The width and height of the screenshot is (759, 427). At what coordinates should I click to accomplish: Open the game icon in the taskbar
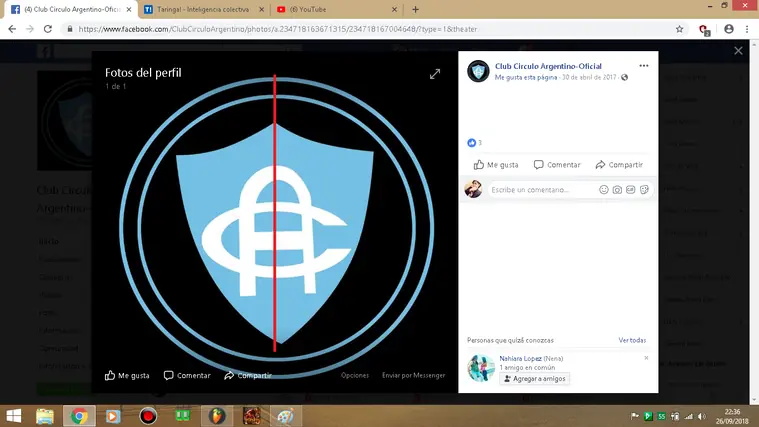coord(252,416)
